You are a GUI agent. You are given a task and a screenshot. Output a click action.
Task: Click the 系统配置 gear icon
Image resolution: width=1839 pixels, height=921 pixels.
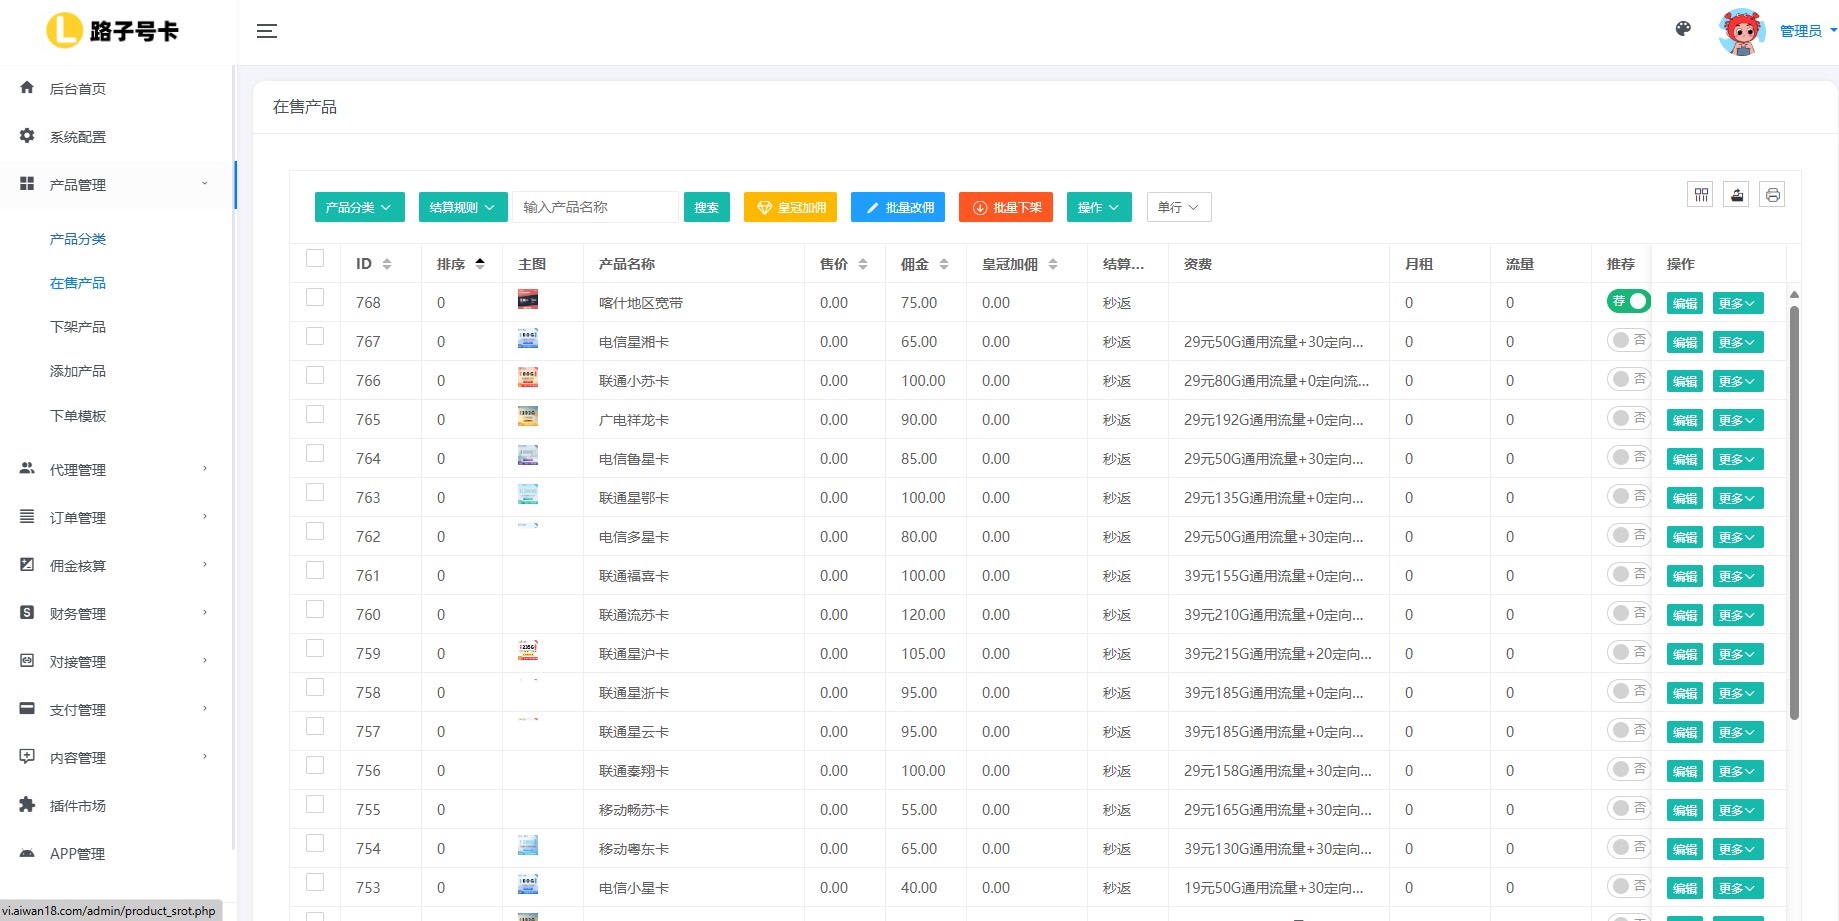(27, 136)
